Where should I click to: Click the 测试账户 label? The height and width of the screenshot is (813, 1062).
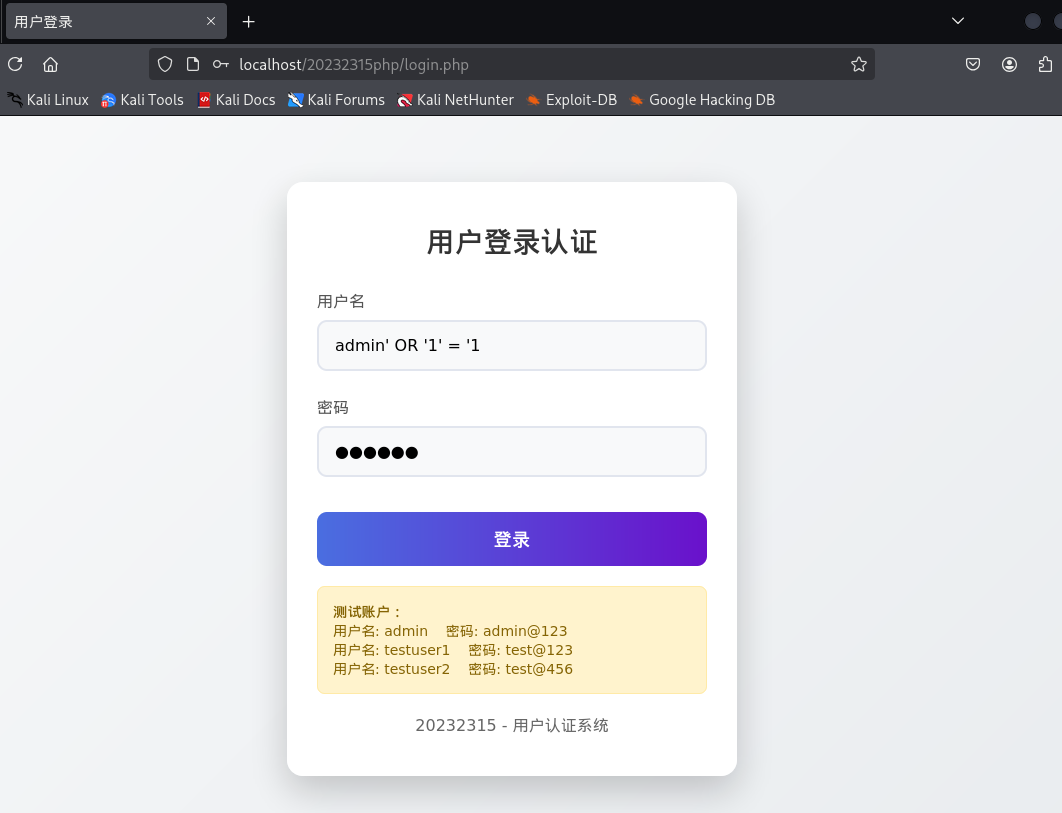pos(367,612)
